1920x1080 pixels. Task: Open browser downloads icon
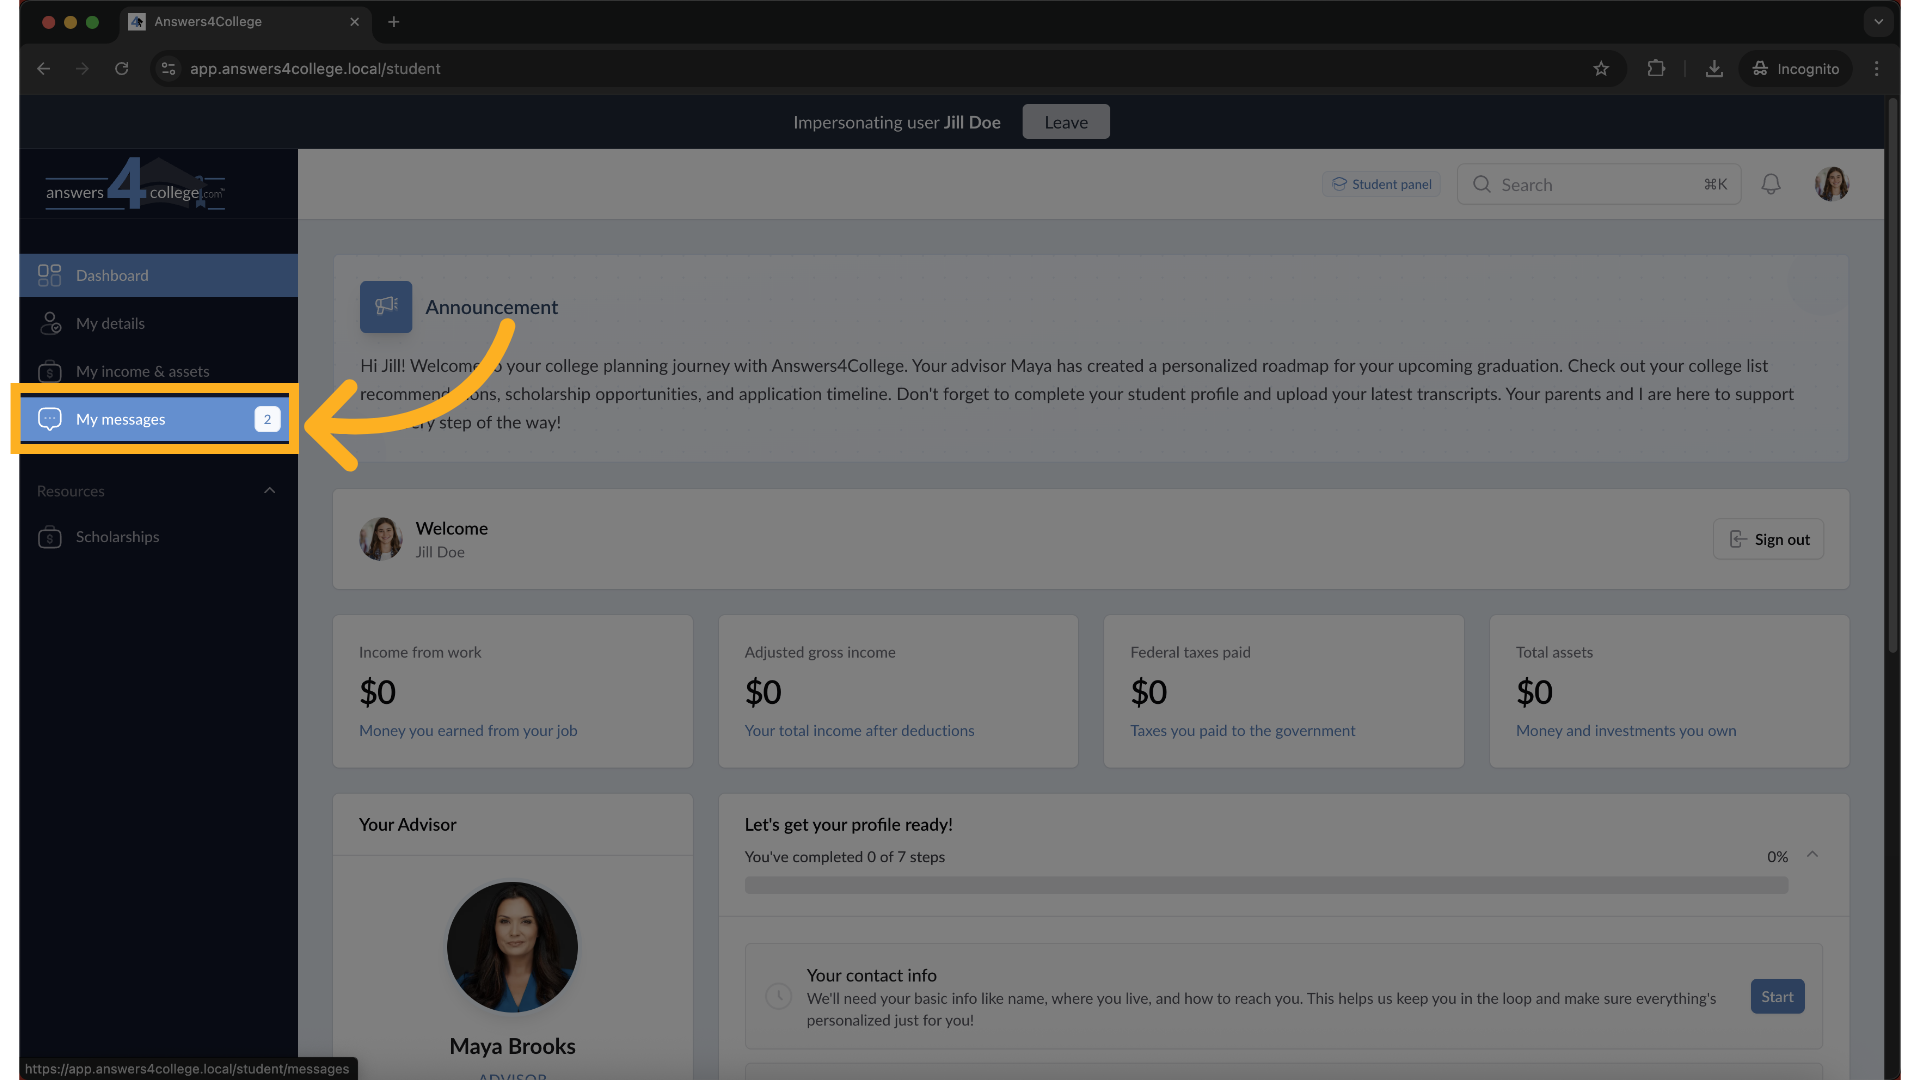pyautogui.click(x=1713, y=69)
